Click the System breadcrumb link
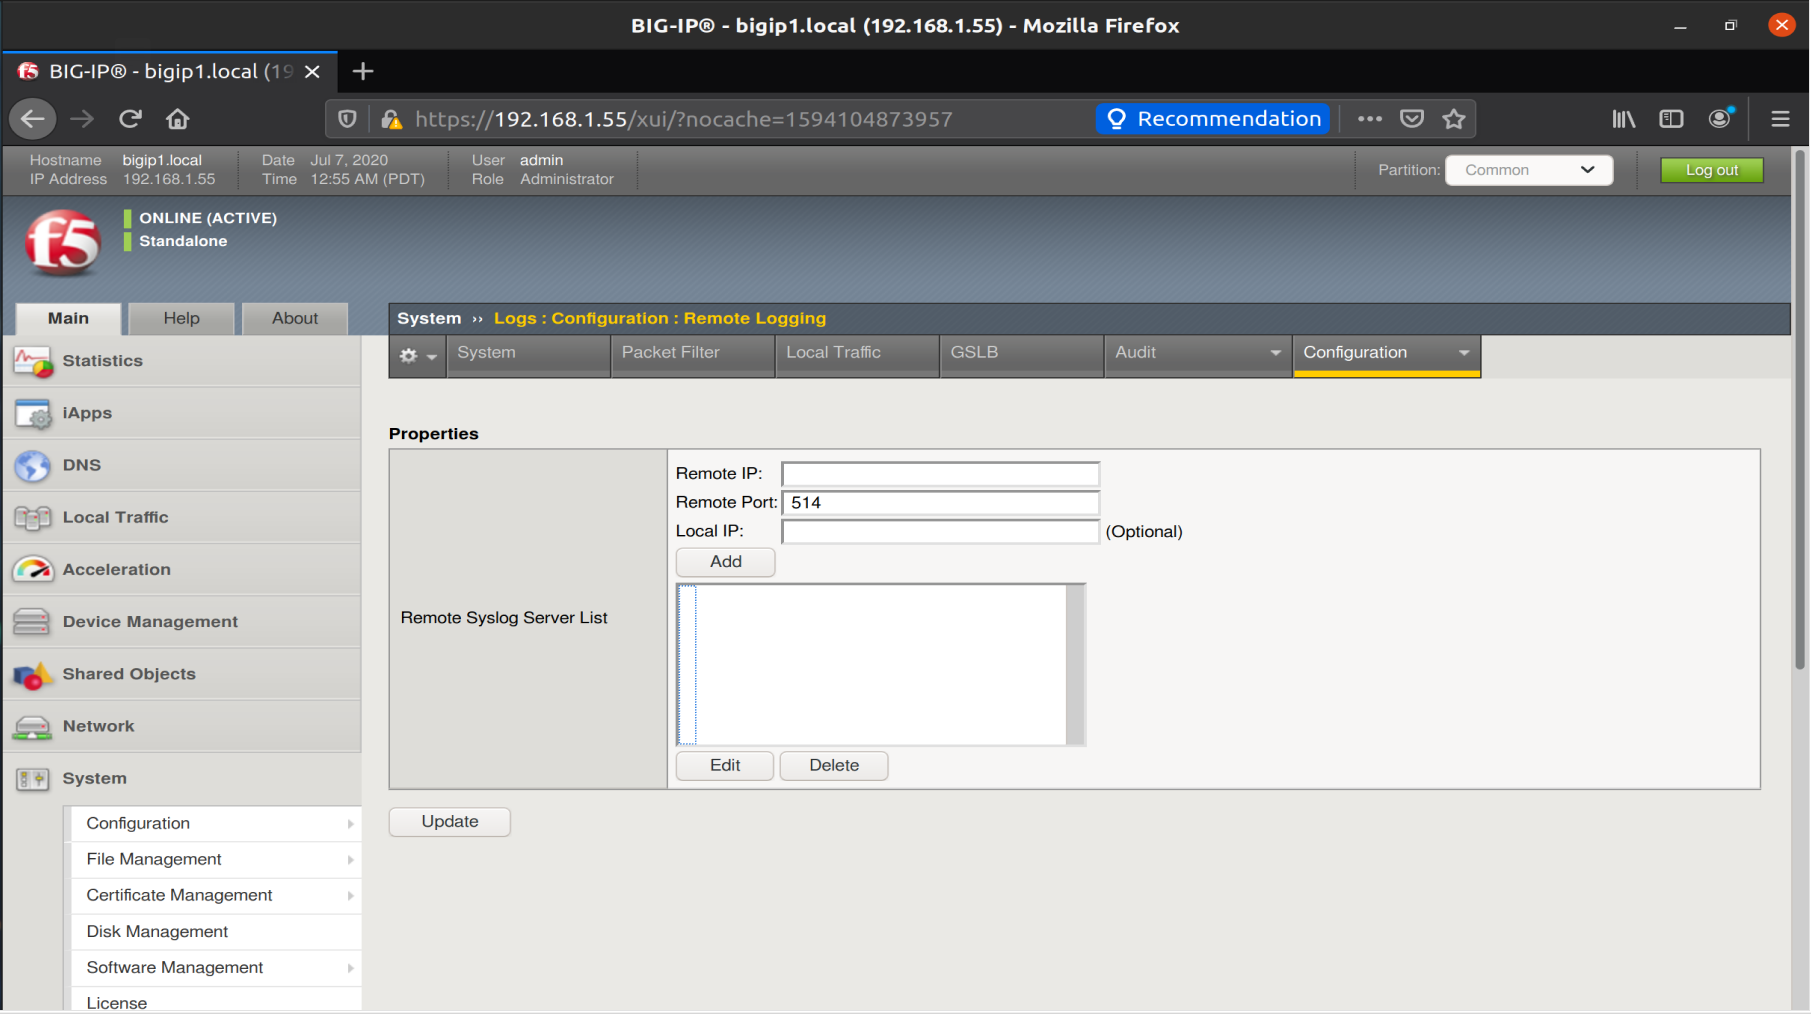1811x1014 pixels. point(429,319)
